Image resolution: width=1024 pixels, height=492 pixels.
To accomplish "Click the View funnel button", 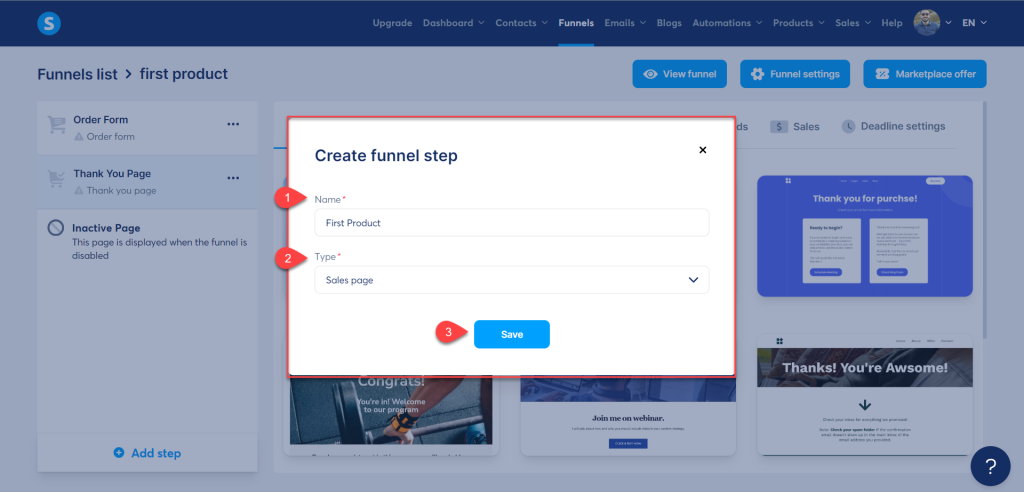I will tap(679, 74).
